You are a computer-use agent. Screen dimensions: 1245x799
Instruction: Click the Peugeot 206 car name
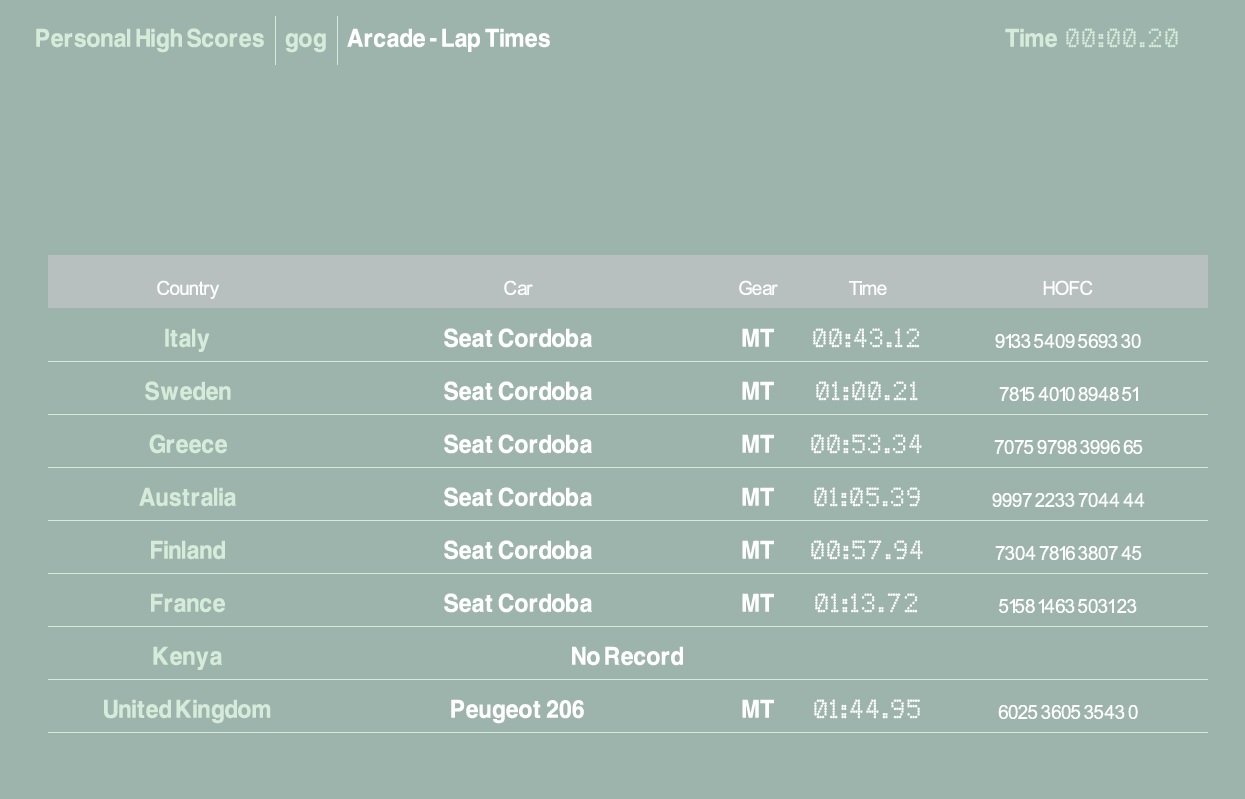coord(517,710)
